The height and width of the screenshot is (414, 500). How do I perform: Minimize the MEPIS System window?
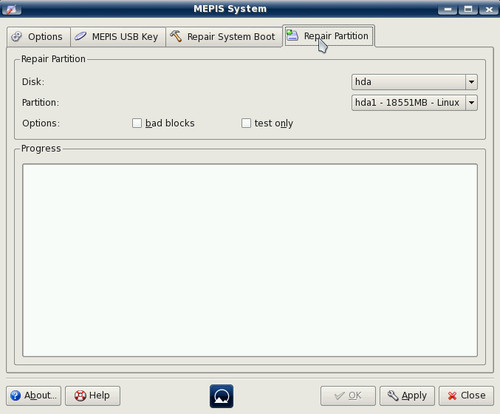[448, 9]
